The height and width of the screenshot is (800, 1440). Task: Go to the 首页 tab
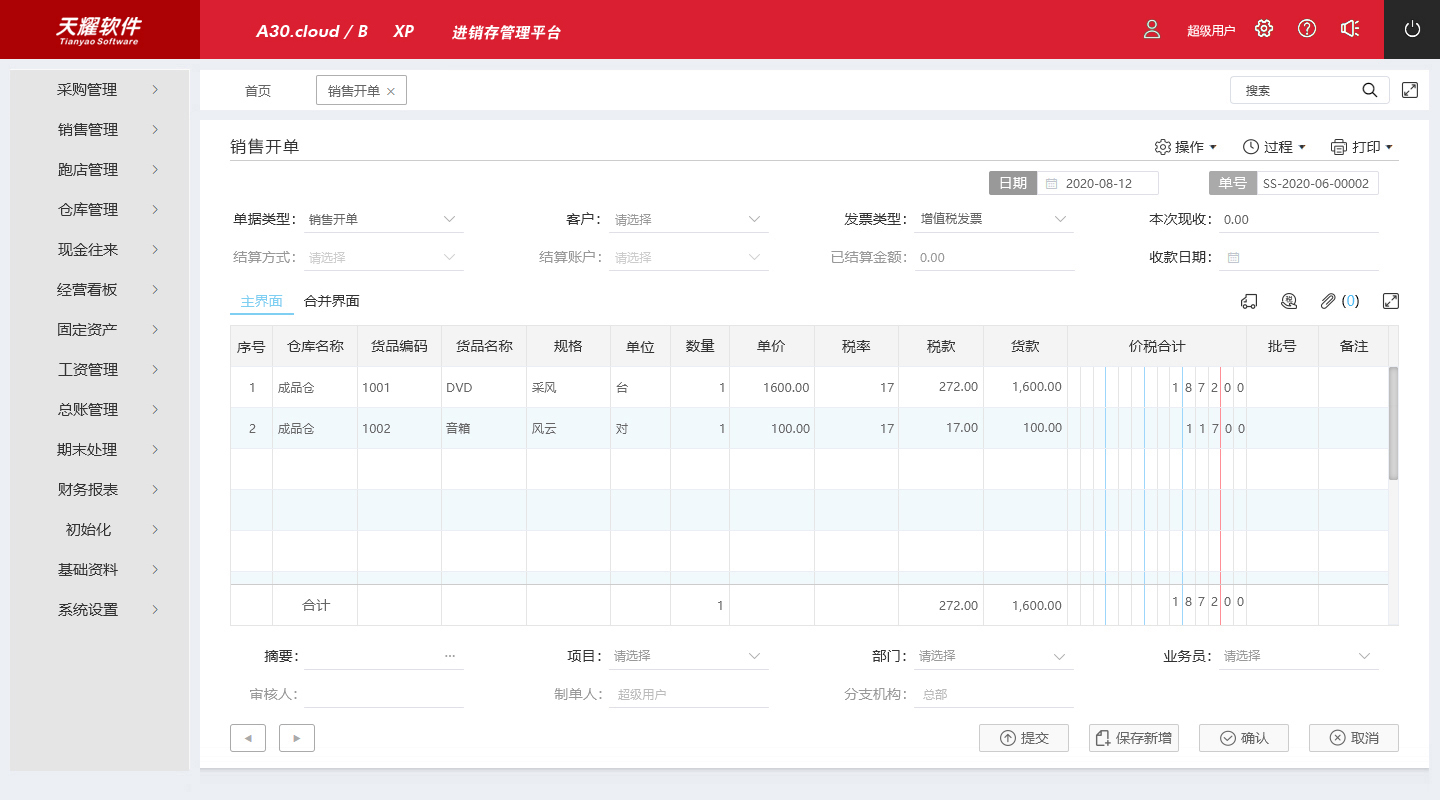coord(258,91)
